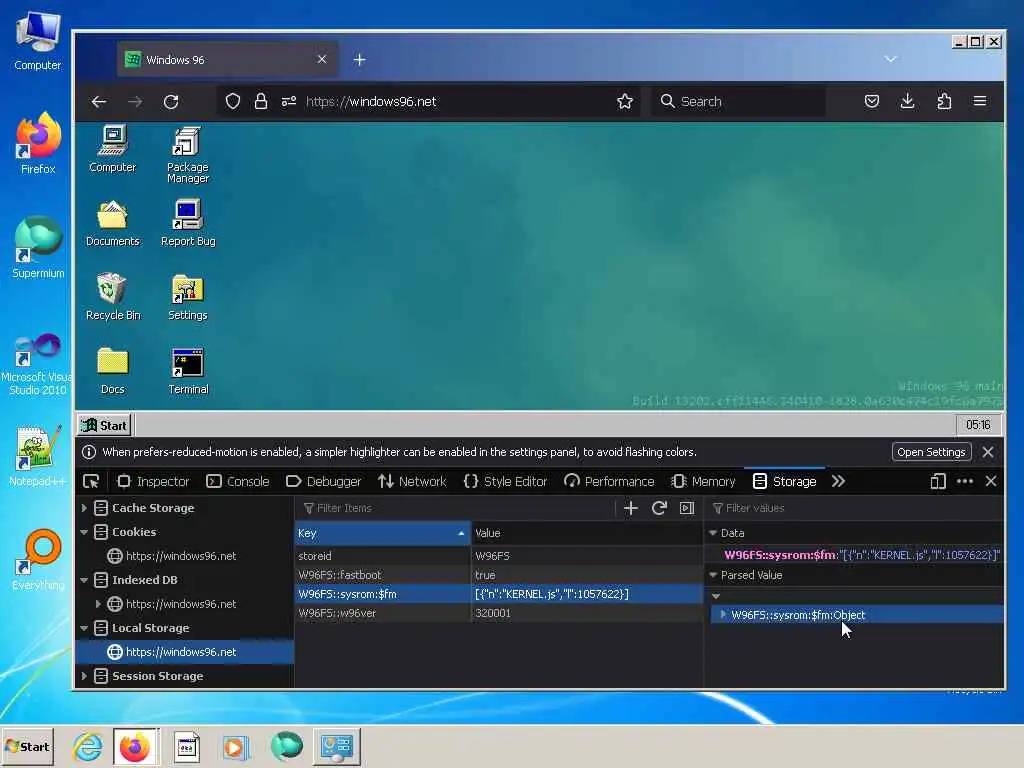1024x768 pixels.
Task: Open List all tabs chevron
Action: point(890,59)
